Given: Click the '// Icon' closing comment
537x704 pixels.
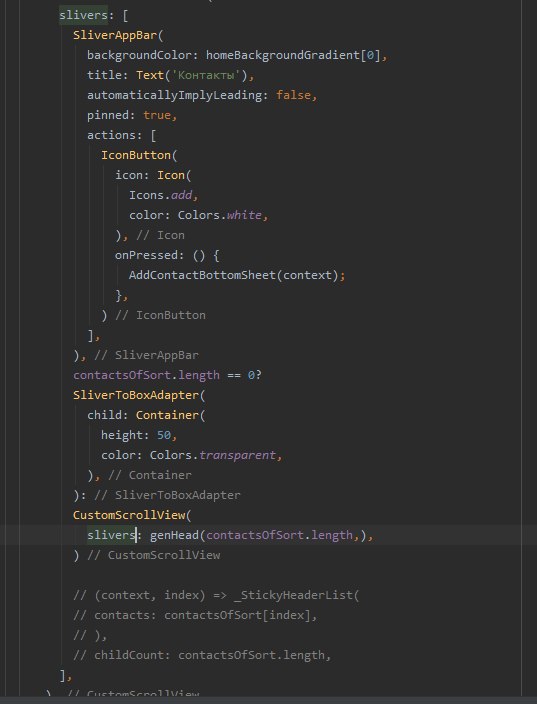Looking at the screenshot, I should click(x=160, y=235).
